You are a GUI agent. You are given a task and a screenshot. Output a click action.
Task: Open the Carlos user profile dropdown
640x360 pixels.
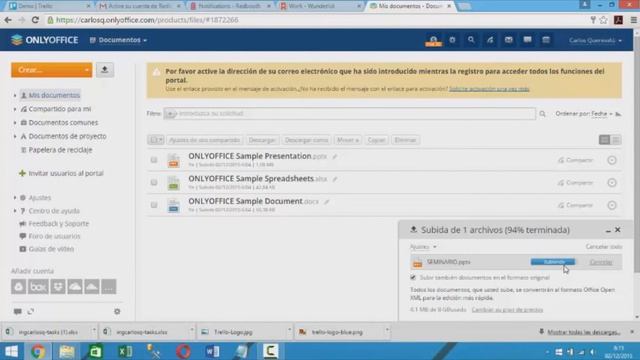pos(595,40)
